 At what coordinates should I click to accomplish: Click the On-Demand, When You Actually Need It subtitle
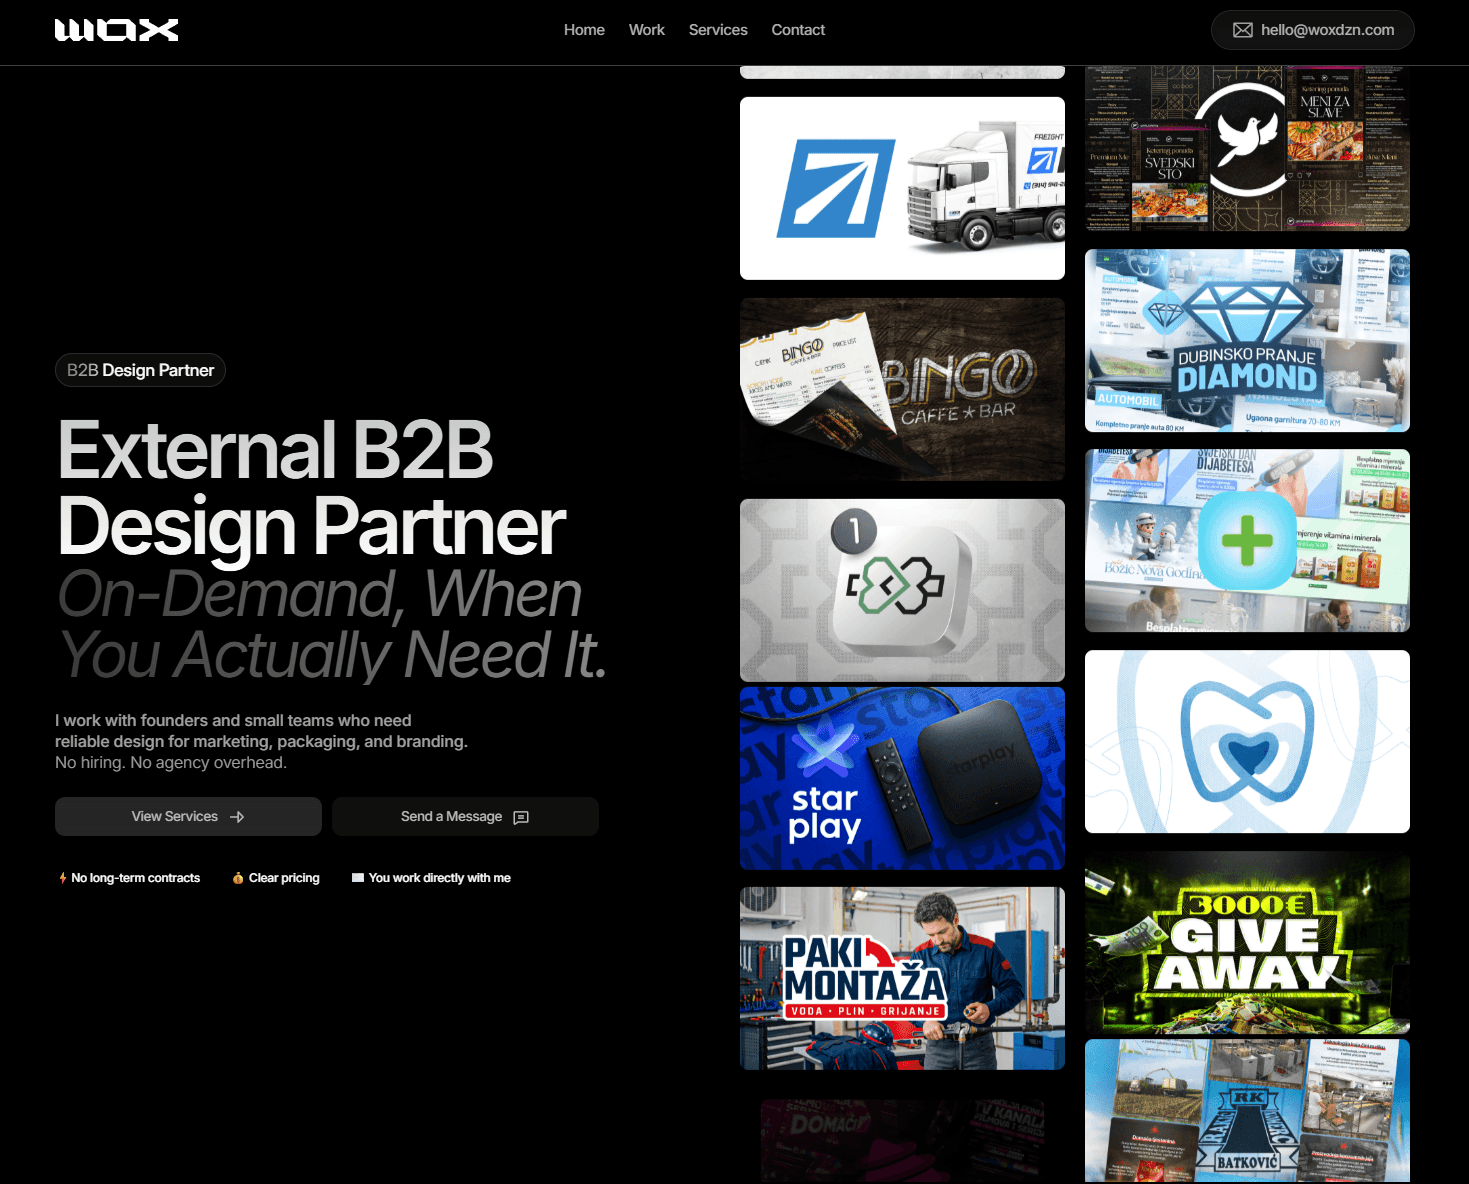click(x=332, y=625)
